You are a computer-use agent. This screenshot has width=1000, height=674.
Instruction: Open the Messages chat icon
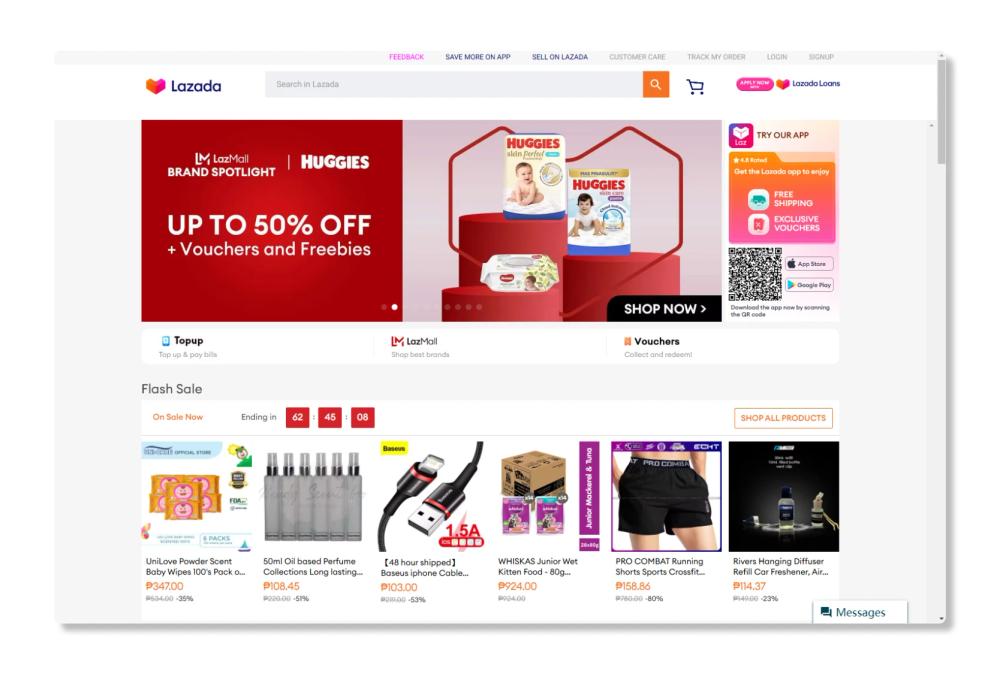point(827,612)
